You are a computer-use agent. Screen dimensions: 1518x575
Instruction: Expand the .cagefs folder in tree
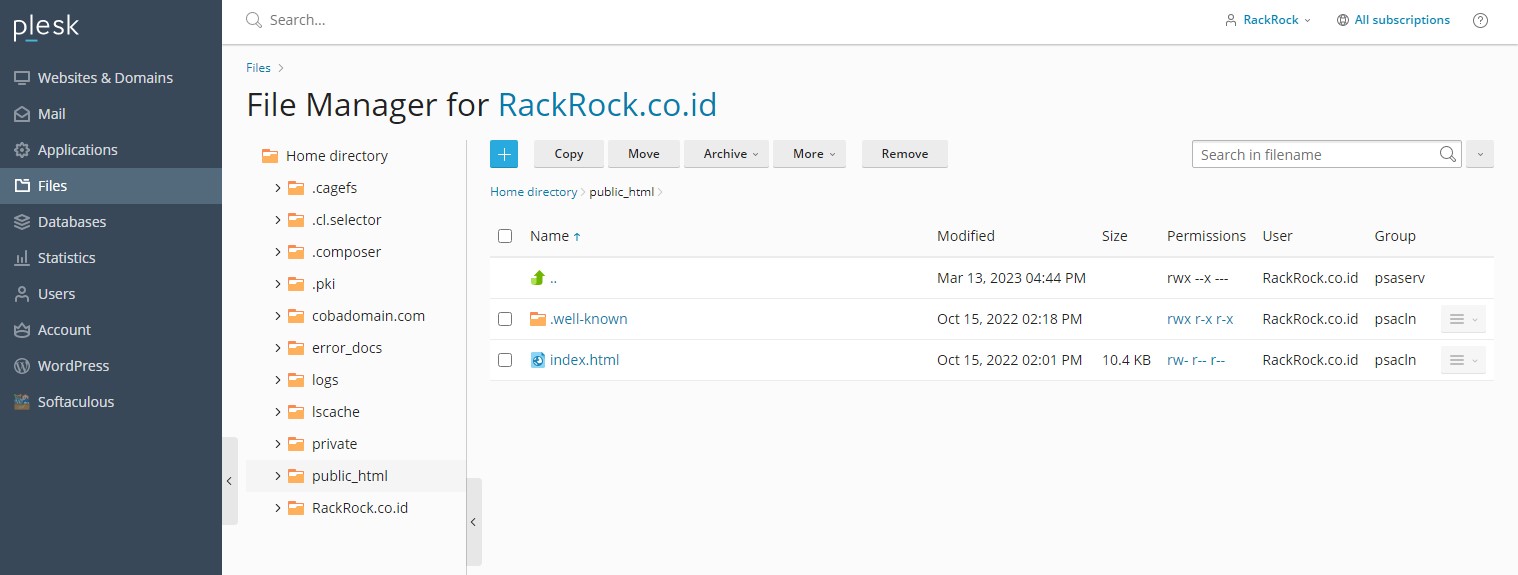coord(277,188)
